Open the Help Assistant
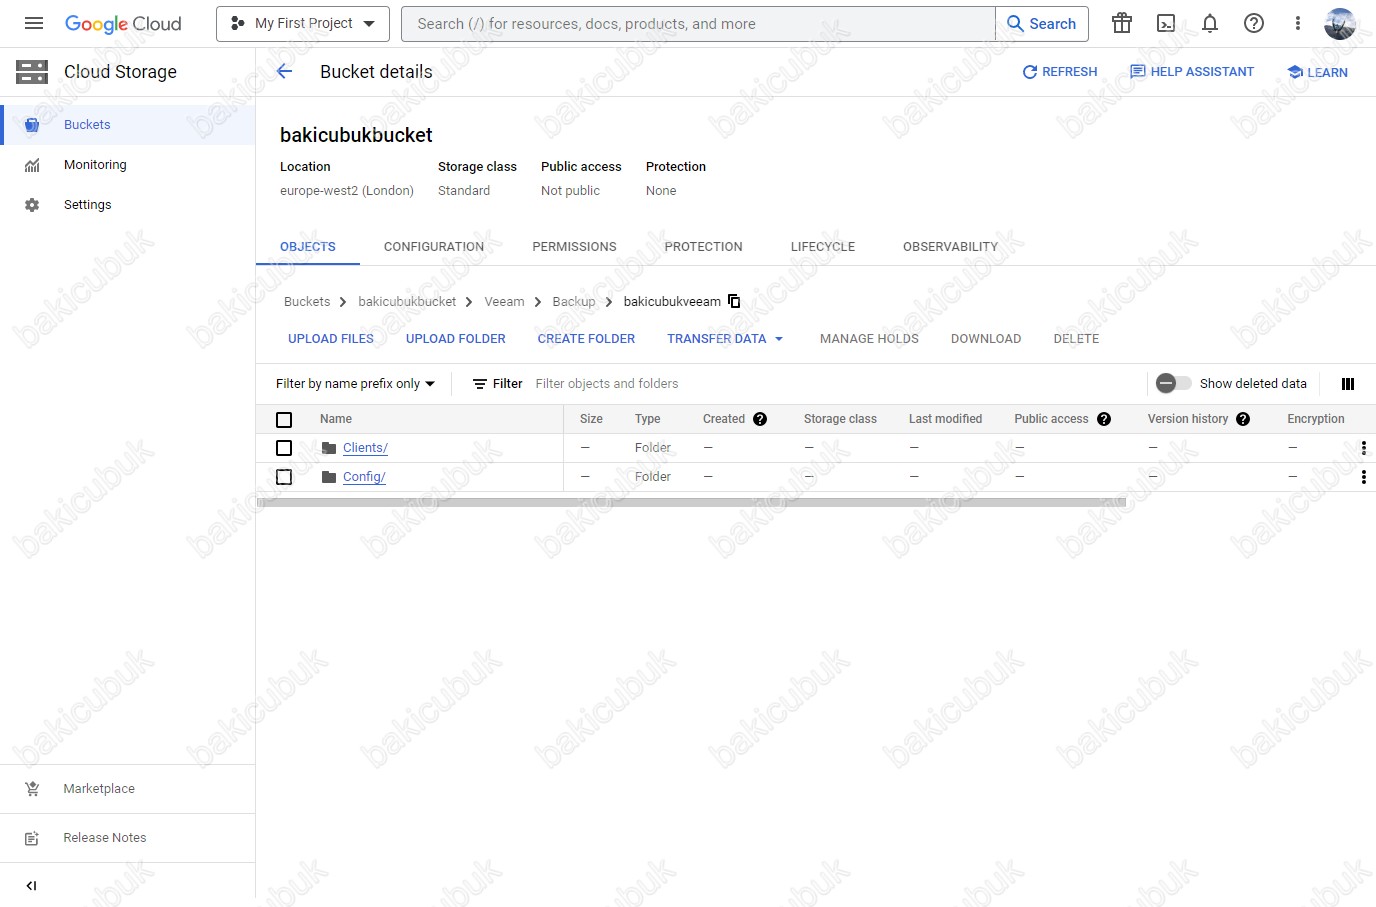This screenshot has height=907, width=1376. pyautogui.click(x=1192, y=72)
